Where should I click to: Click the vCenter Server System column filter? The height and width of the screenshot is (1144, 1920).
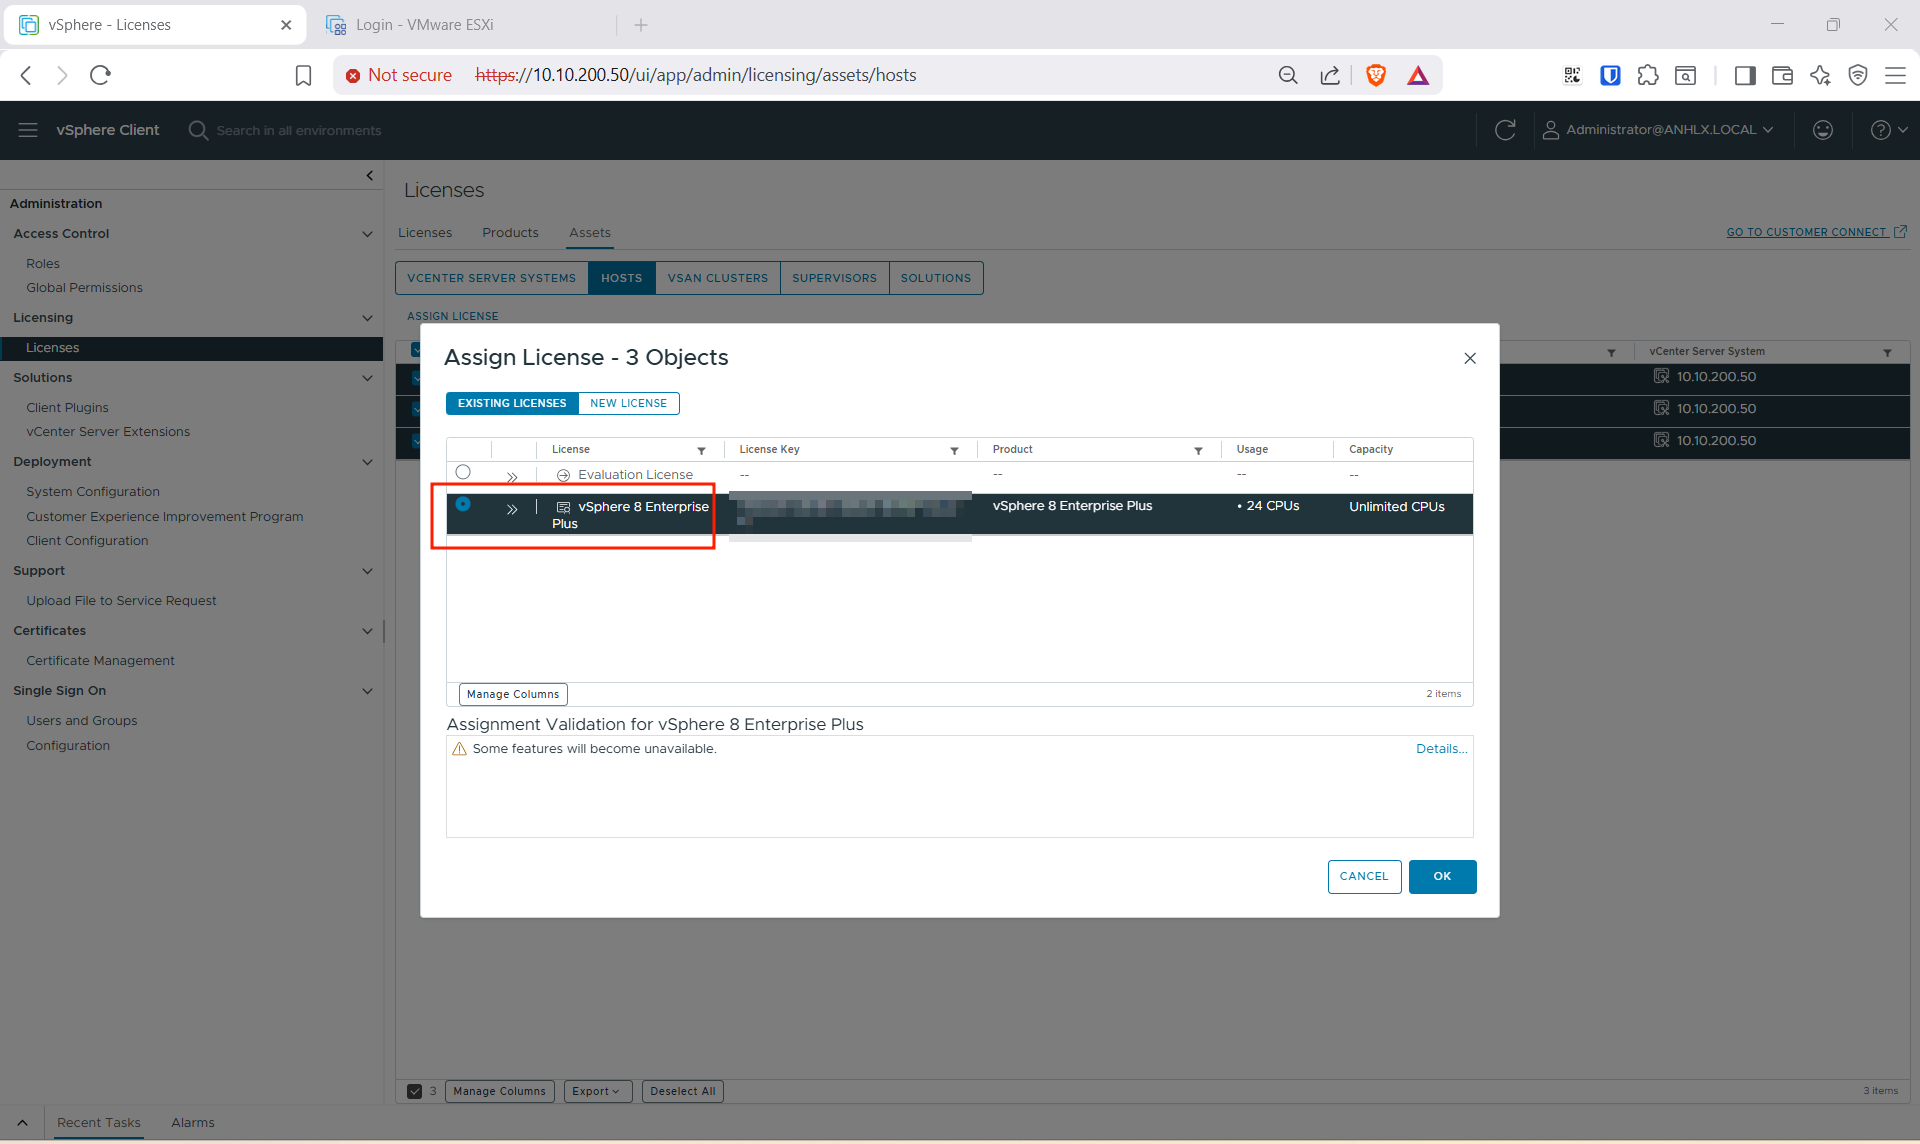(1887, 353)
